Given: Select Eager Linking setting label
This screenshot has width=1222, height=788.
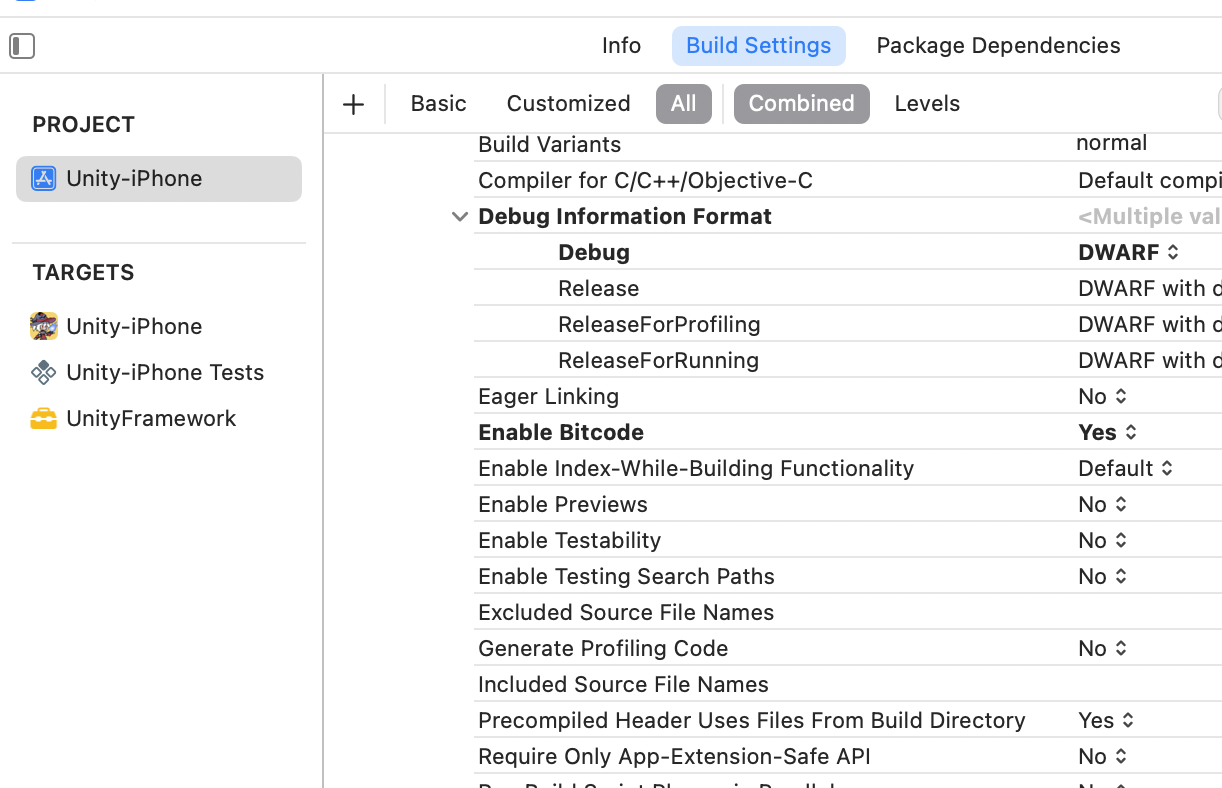Looking at the screenshot, I should 548,396.
